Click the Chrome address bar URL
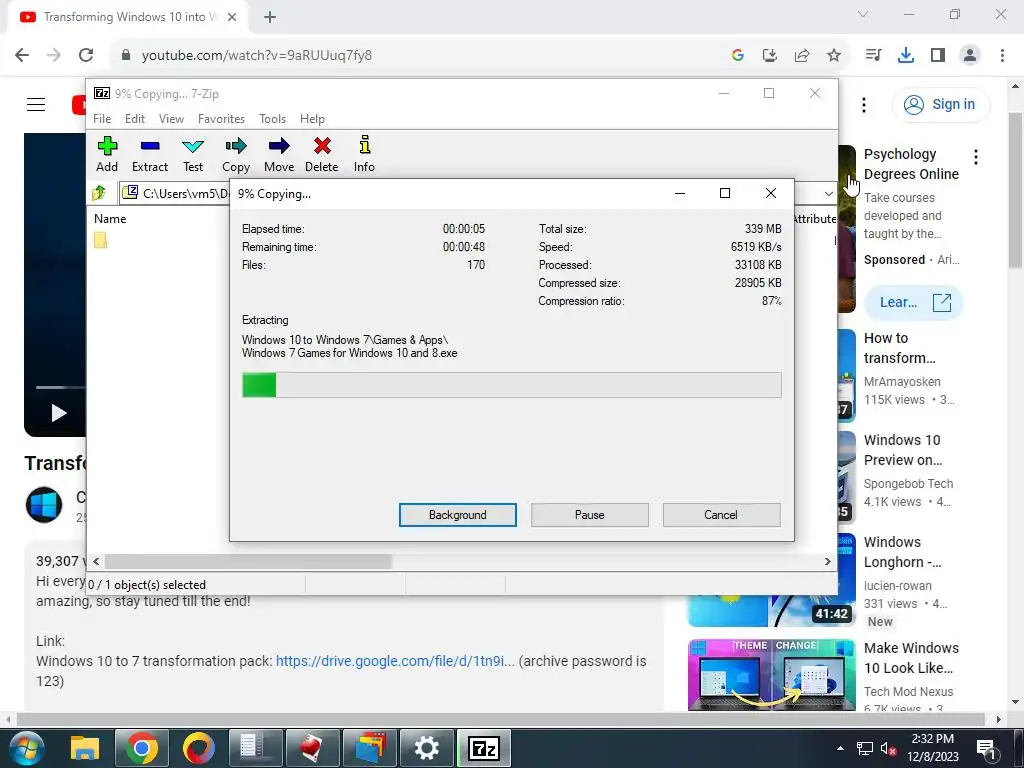This screenshot has width=1024, height=768. [x=257, y=56]
